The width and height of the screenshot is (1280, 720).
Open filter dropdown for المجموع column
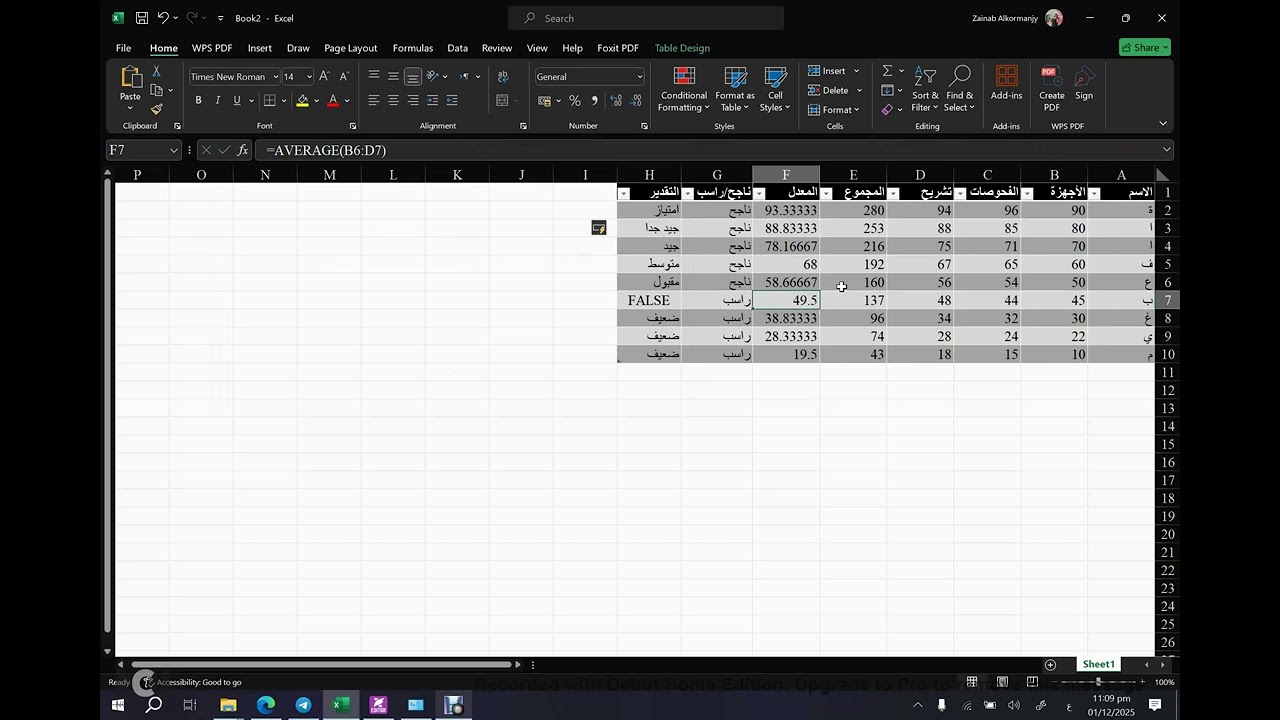point(826,193)
